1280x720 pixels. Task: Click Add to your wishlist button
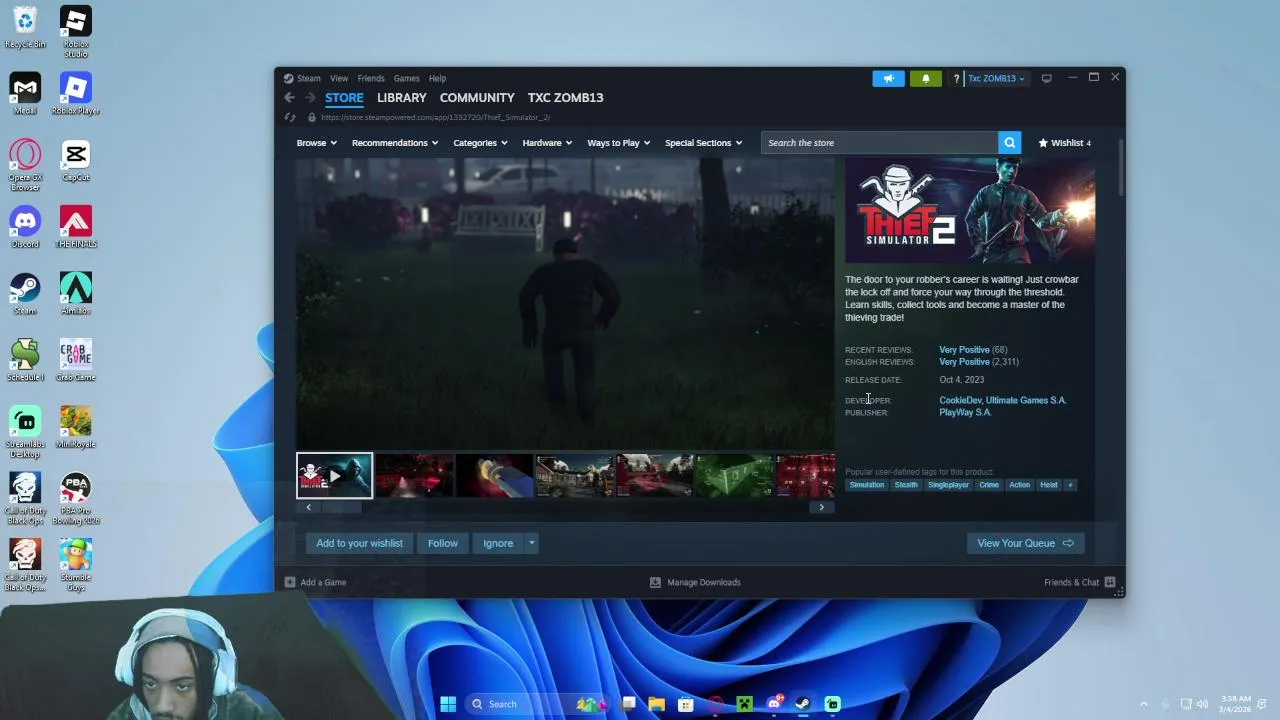(x=359, y=543)
